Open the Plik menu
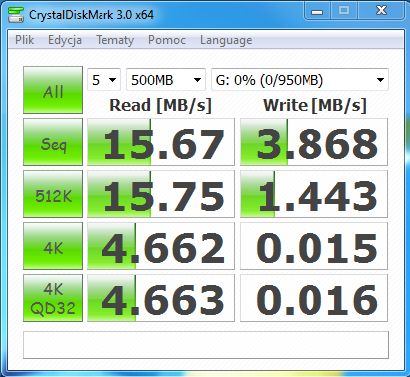Image resolution: width=410 pixels, height=377 pixels. (x=24, y=40)
